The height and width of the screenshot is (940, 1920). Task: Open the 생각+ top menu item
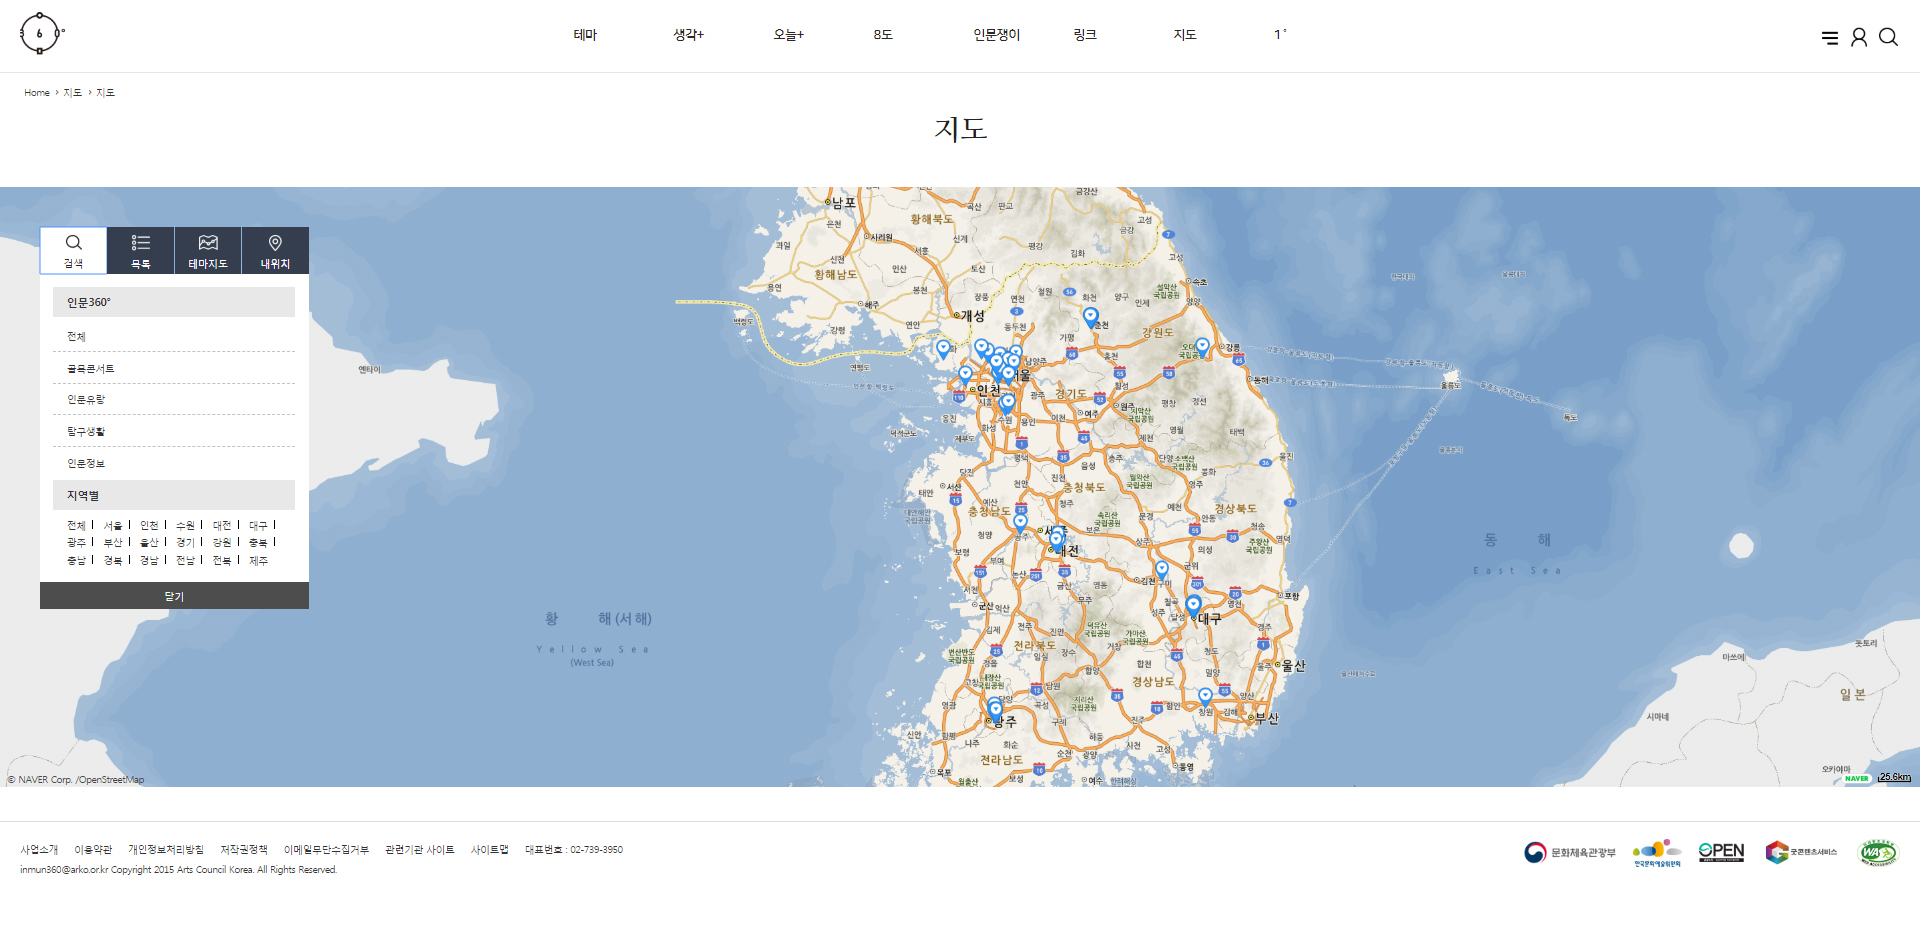point(688,35)
